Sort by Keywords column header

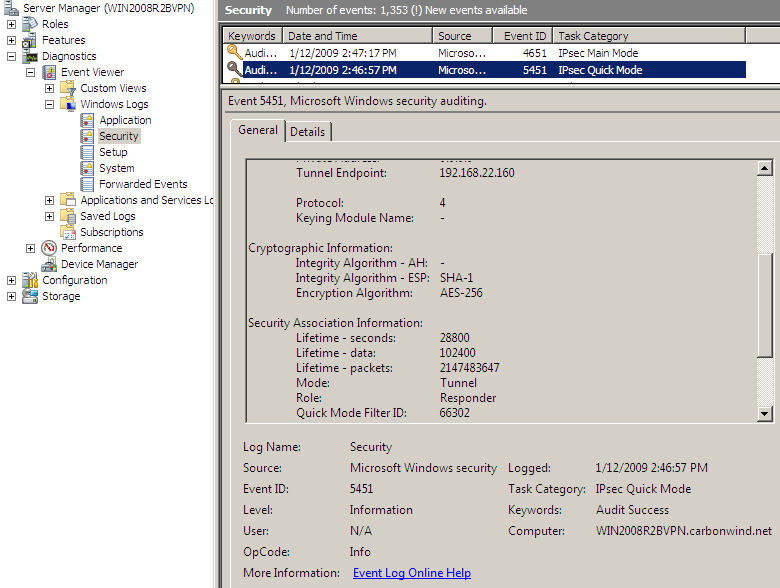252,36
